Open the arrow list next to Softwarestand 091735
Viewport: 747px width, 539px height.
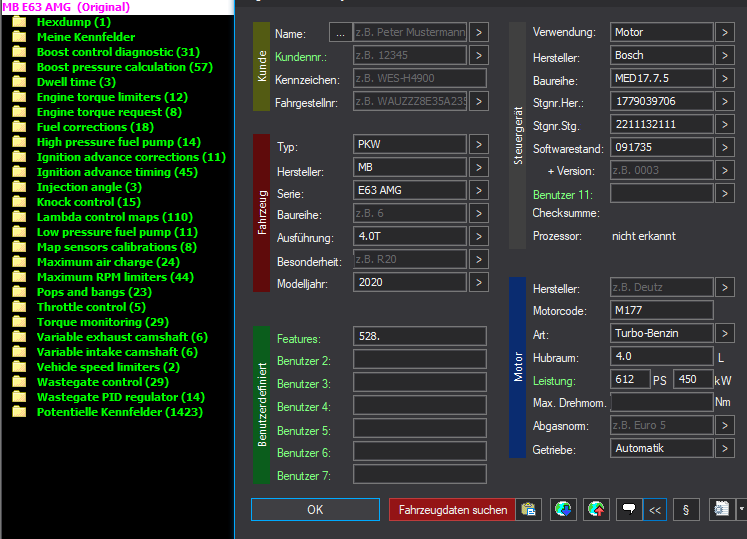click(725, 147)
